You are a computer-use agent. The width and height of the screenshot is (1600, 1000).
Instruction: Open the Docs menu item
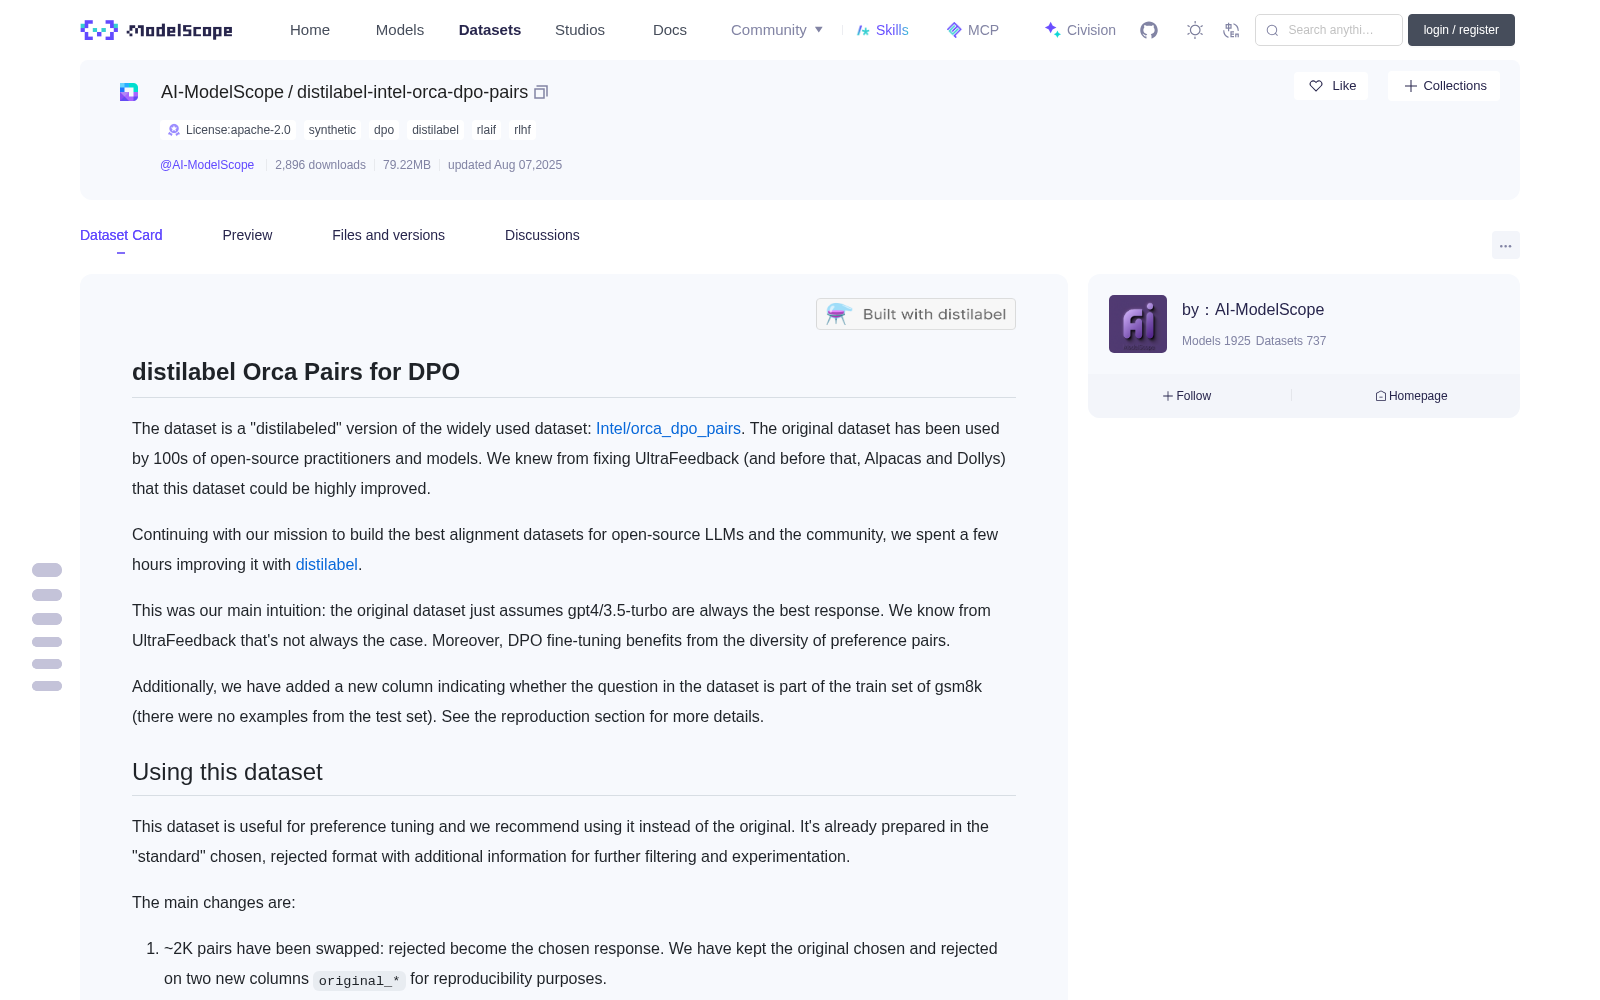click(x=670, y=30)
